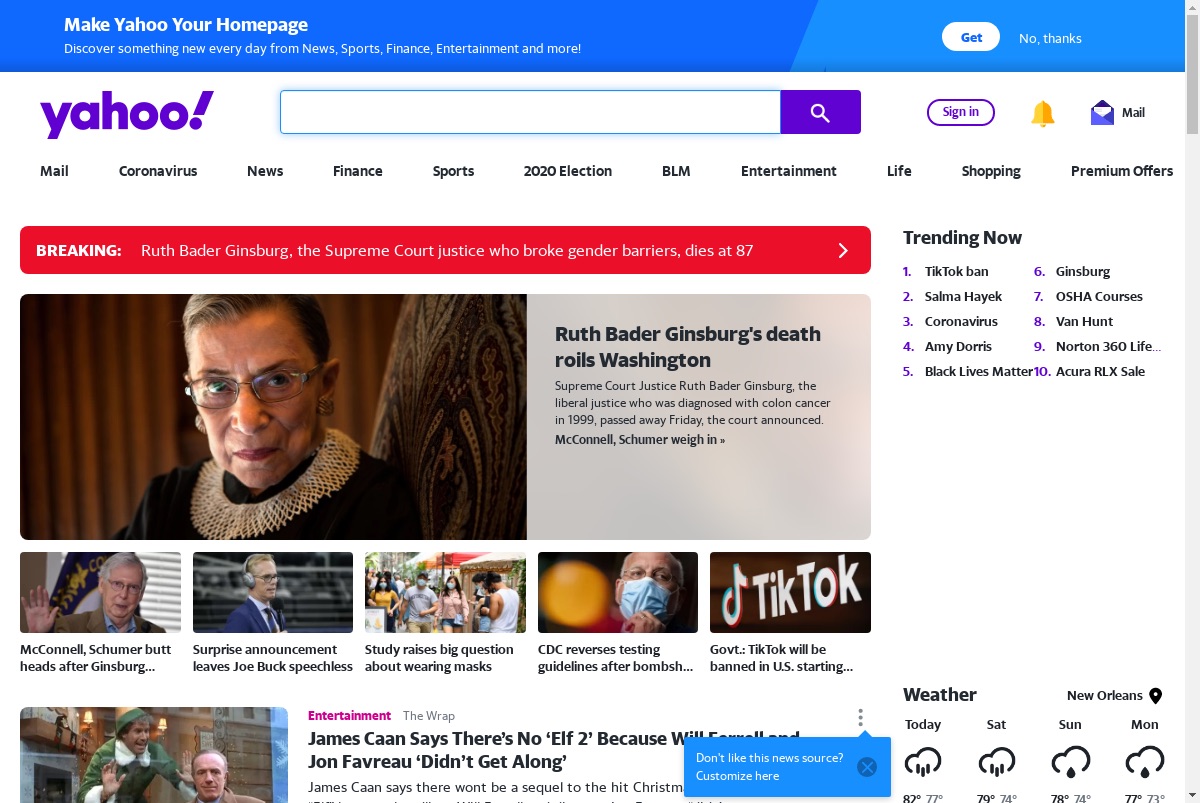Screen dimensions: 1200x803
Task: Focus the Yahoo search input field
Action: pos(530,112)
